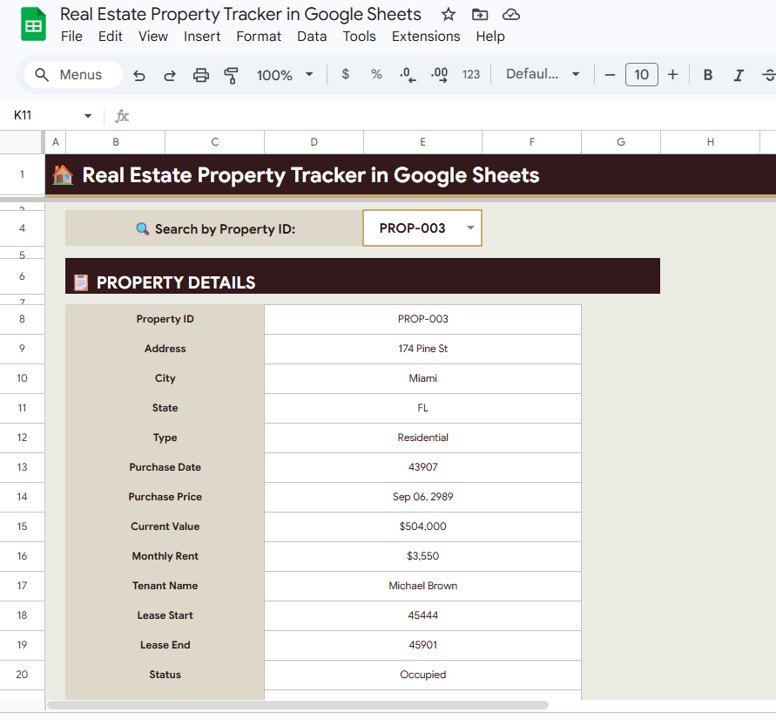Open the Name box dropdown arrow
The height and width of the screenshot is (720, 776).
click(88, 116)
